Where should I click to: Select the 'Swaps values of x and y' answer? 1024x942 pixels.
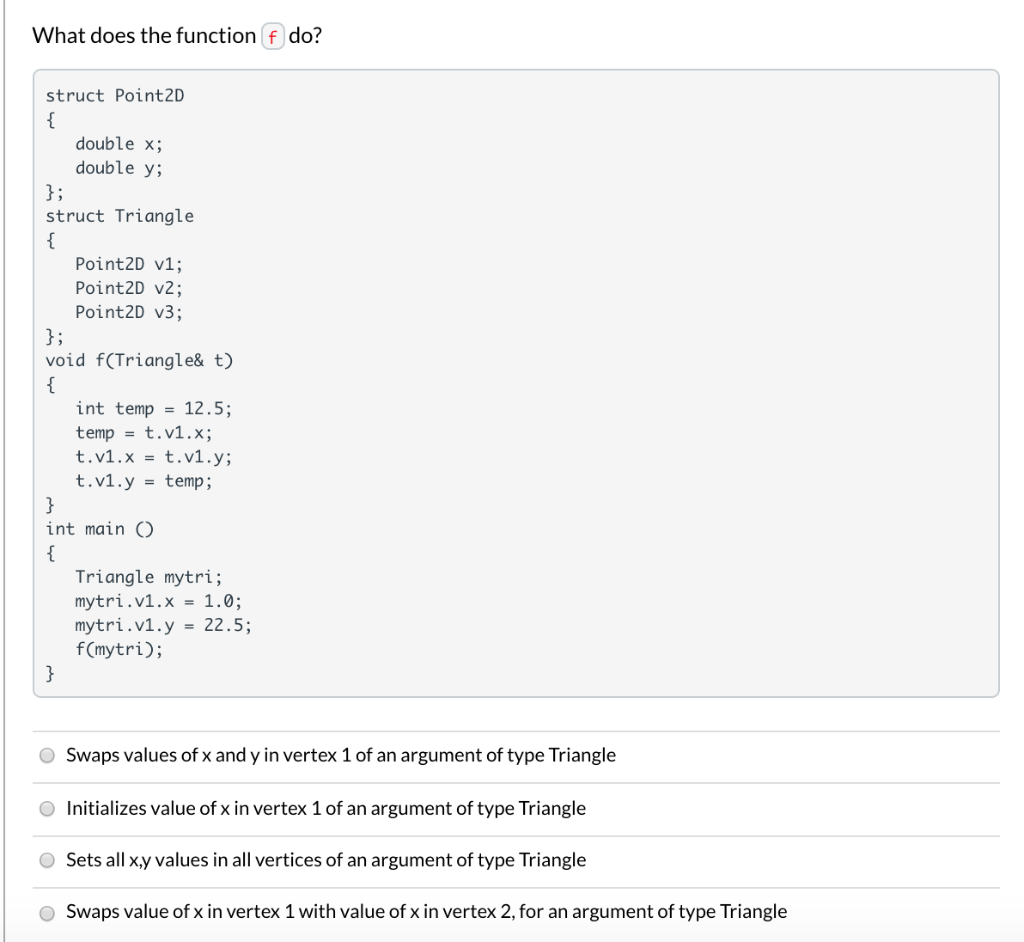pos(47,755)
